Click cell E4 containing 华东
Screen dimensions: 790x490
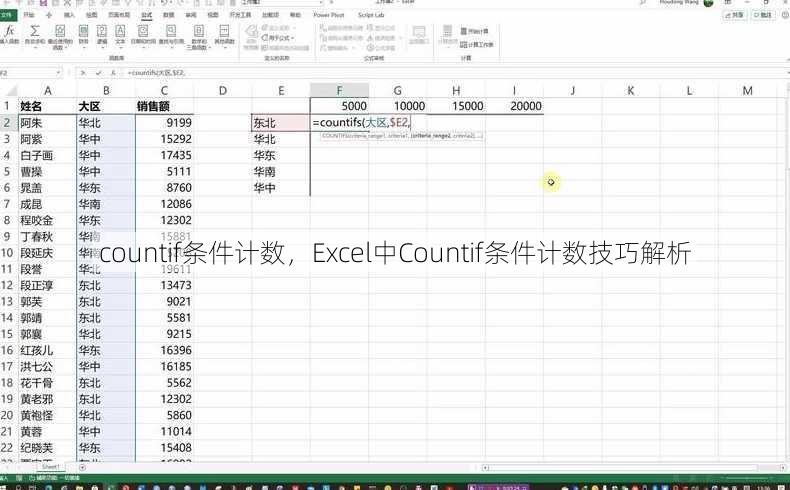pos(281,155)
